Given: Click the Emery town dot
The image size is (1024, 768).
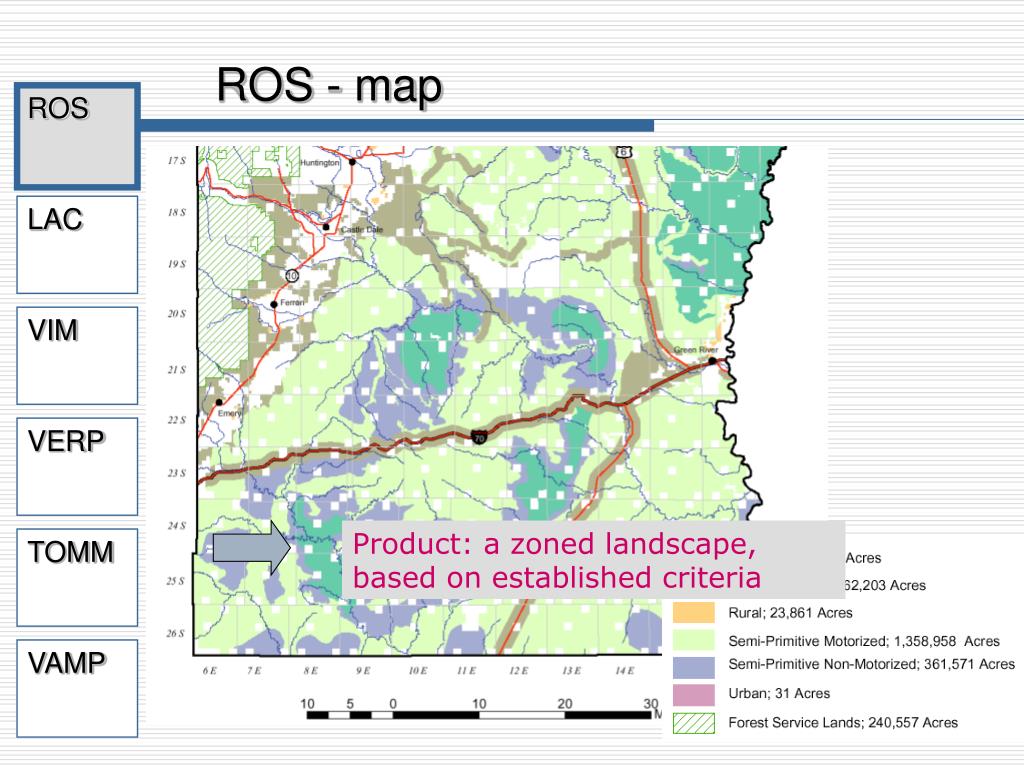Looking at the screenshot, I should tap(219, 402).
